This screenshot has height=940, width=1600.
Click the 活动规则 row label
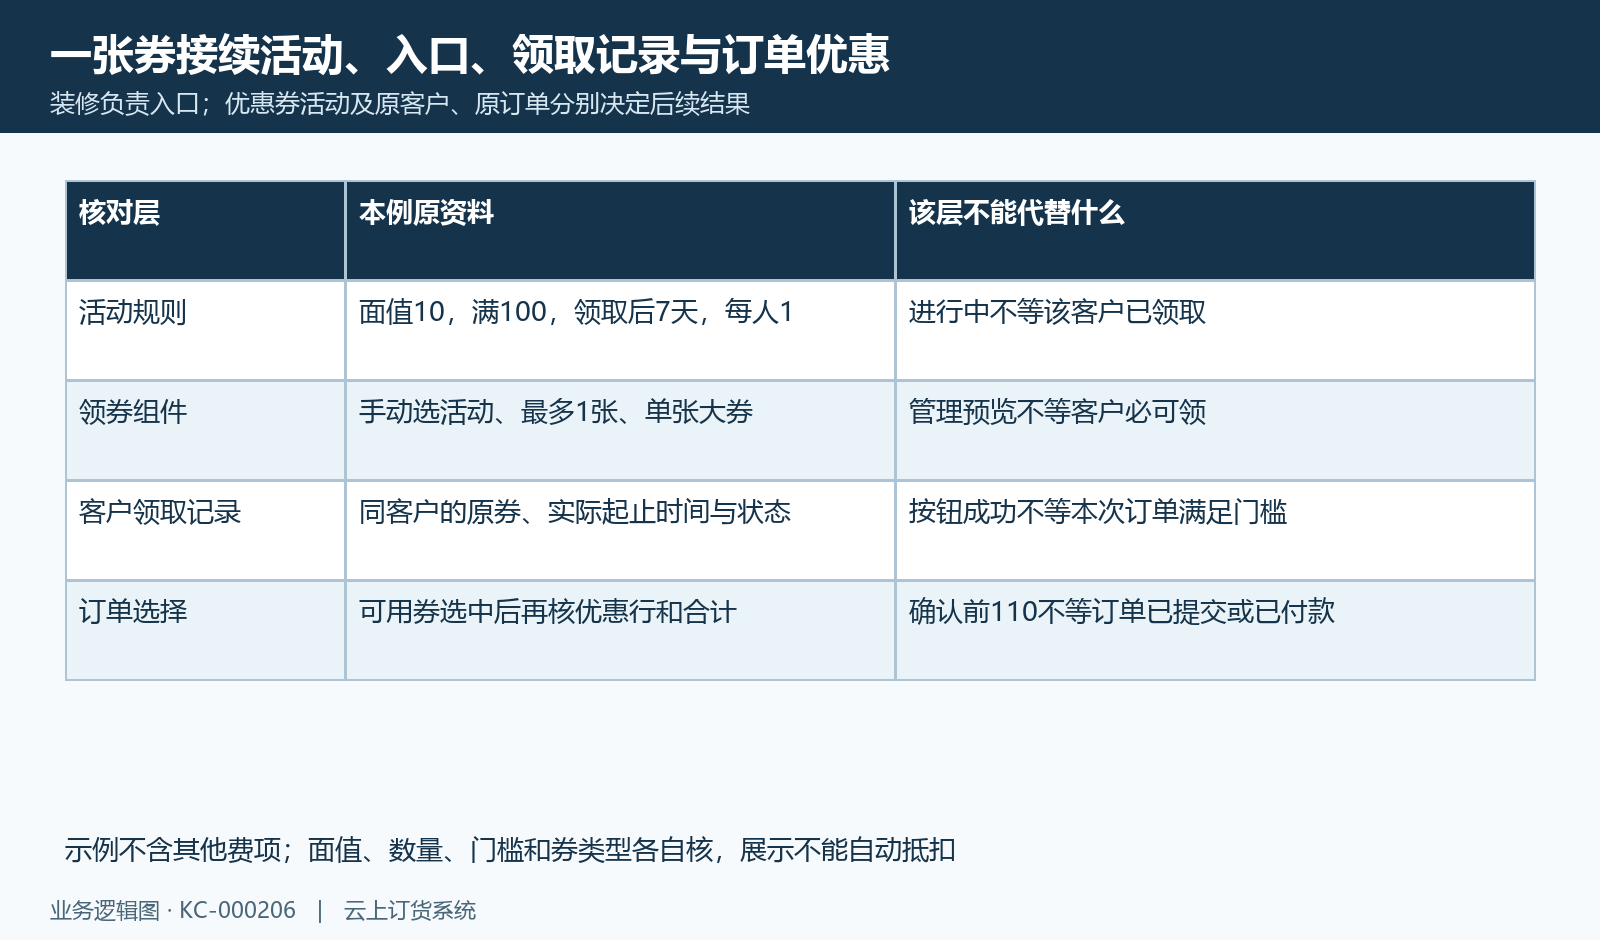206,331
